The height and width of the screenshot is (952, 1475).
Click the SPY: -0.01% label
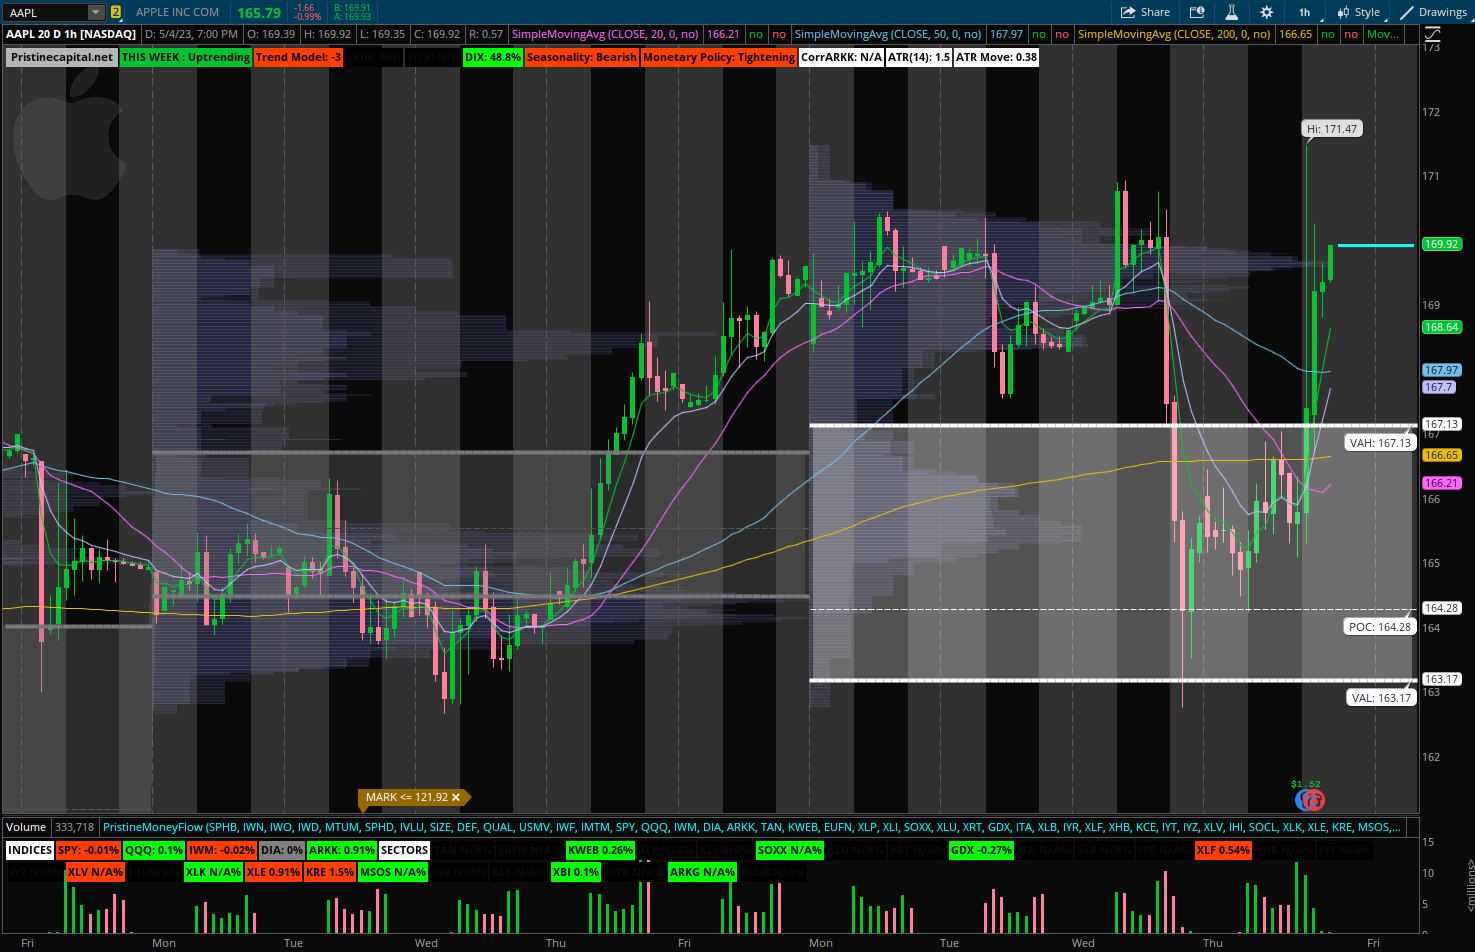(88, 850)
